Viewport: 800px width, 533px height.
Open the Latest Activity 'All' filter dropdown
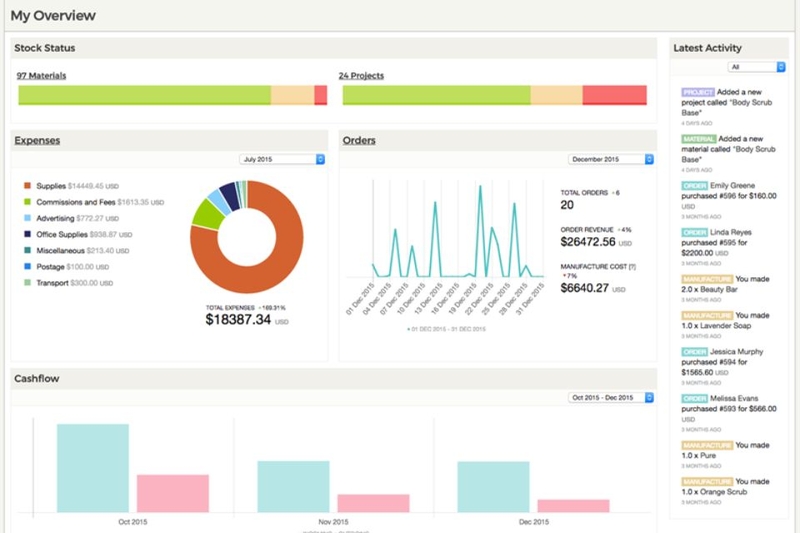(x=756, y=67)
